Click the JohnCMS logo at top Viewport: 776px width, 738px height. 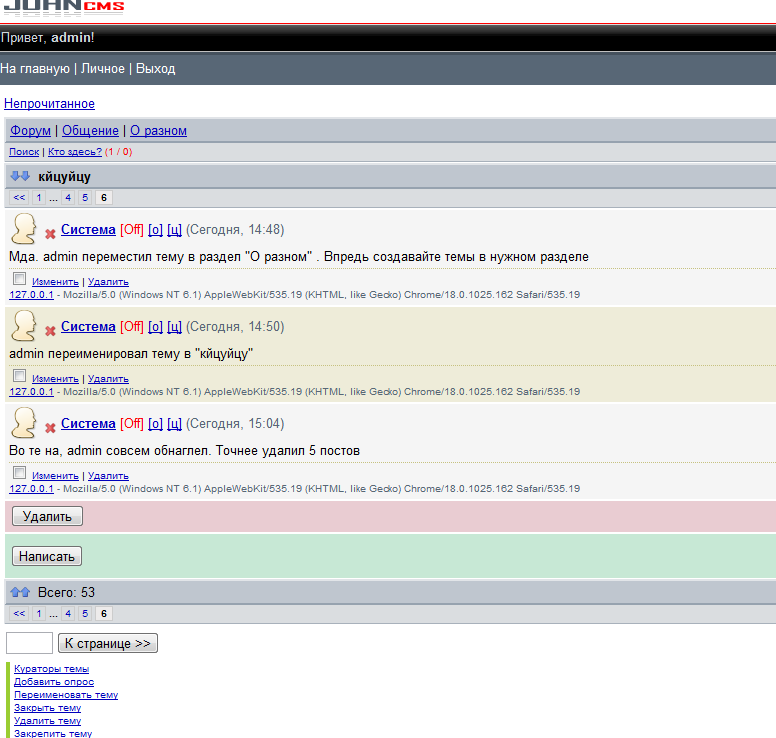63,10
